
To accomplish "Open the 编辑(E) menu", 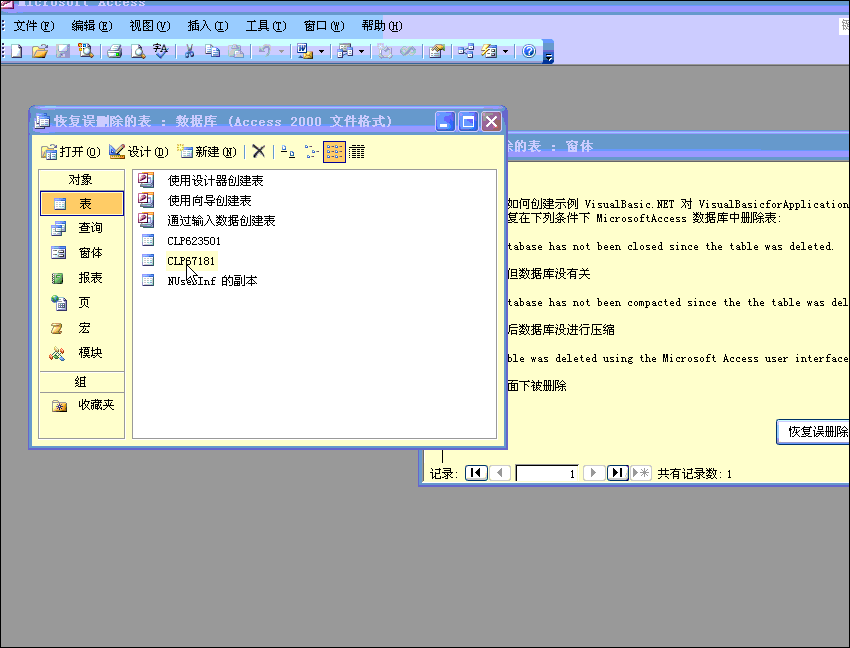I will tap(92, 26).
